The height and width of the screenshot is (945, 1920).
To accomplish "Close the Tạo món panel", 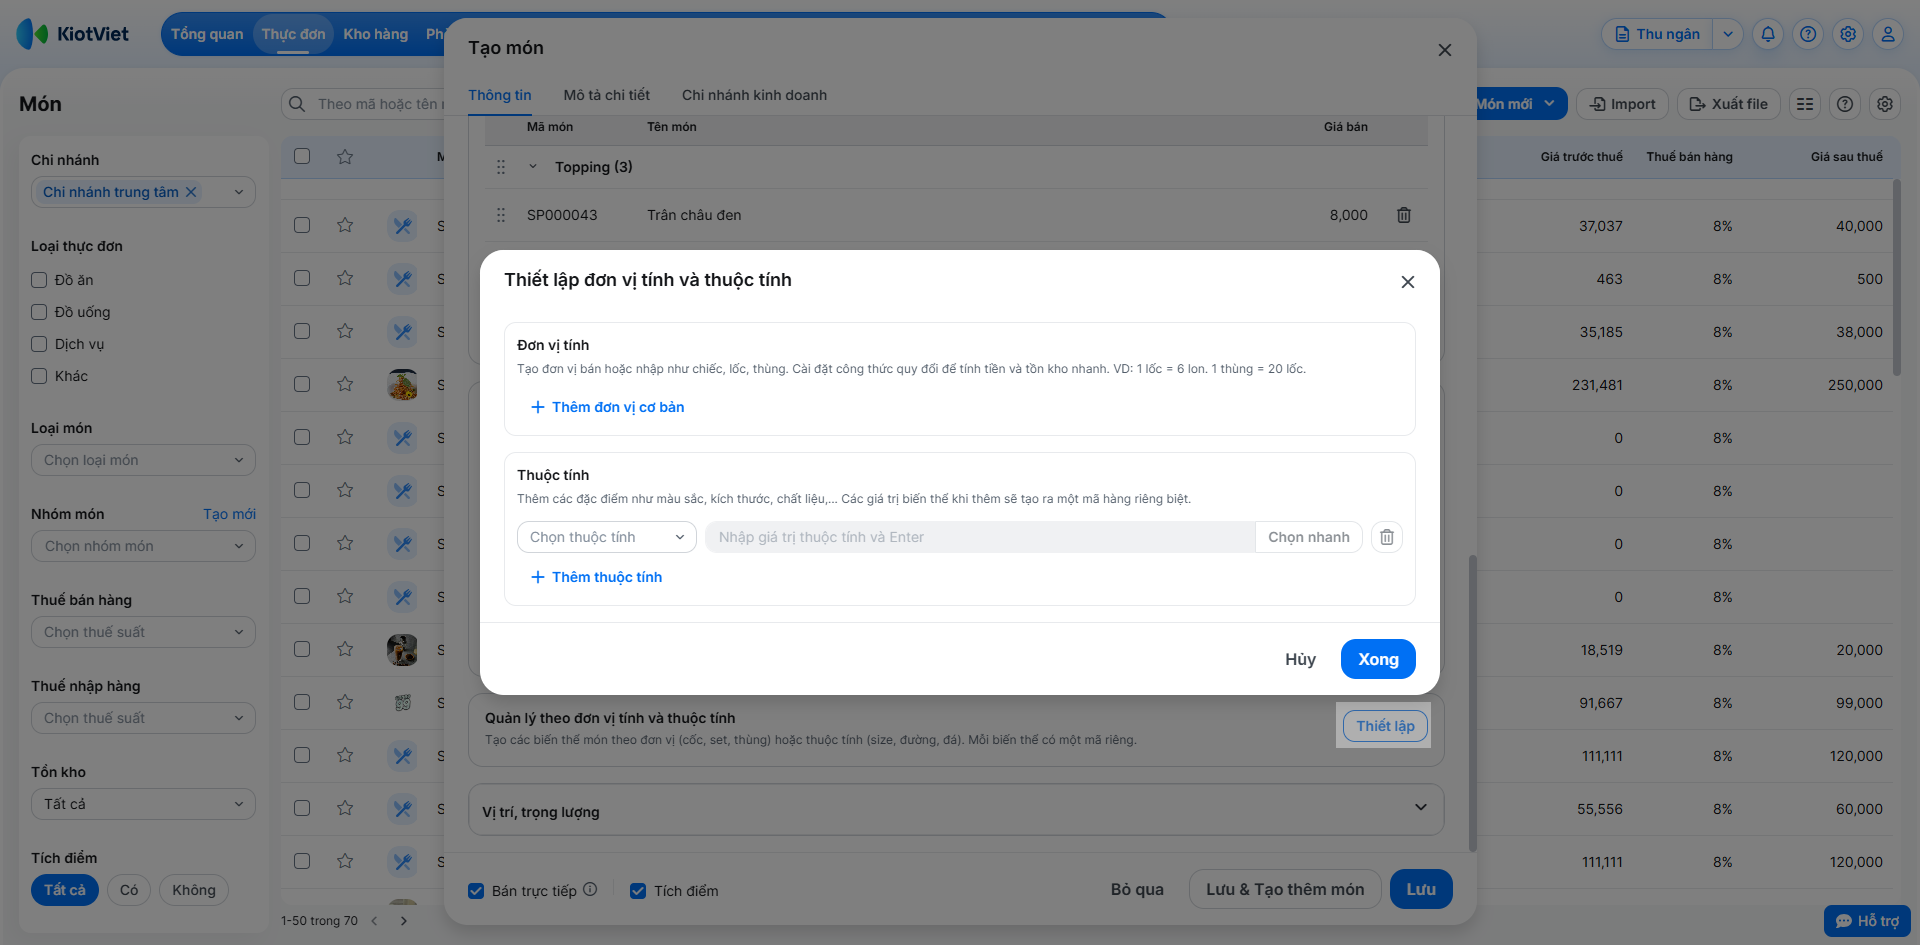I will pos(1445,50).
